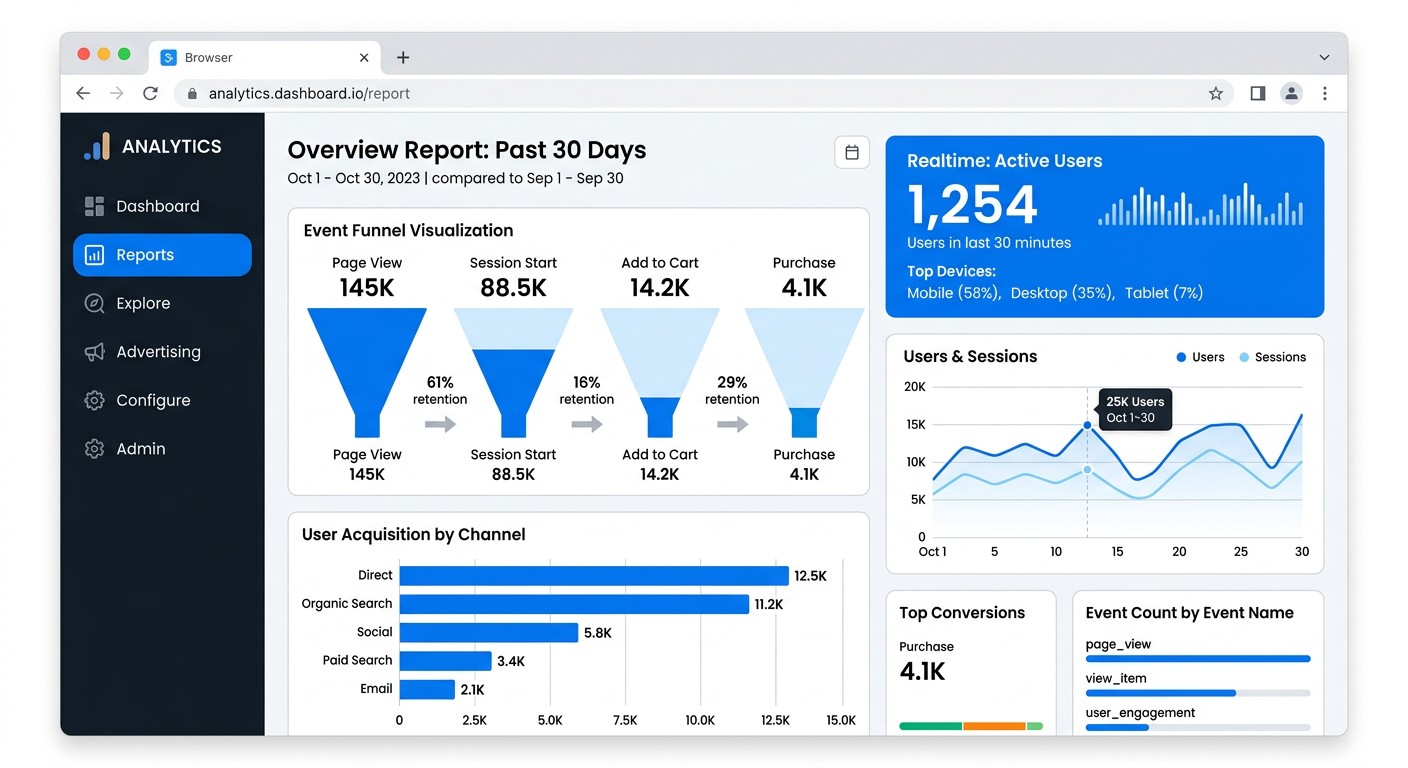Click the 61% retention label
This screenshot has width=1408, height=768.
point(440,390)
